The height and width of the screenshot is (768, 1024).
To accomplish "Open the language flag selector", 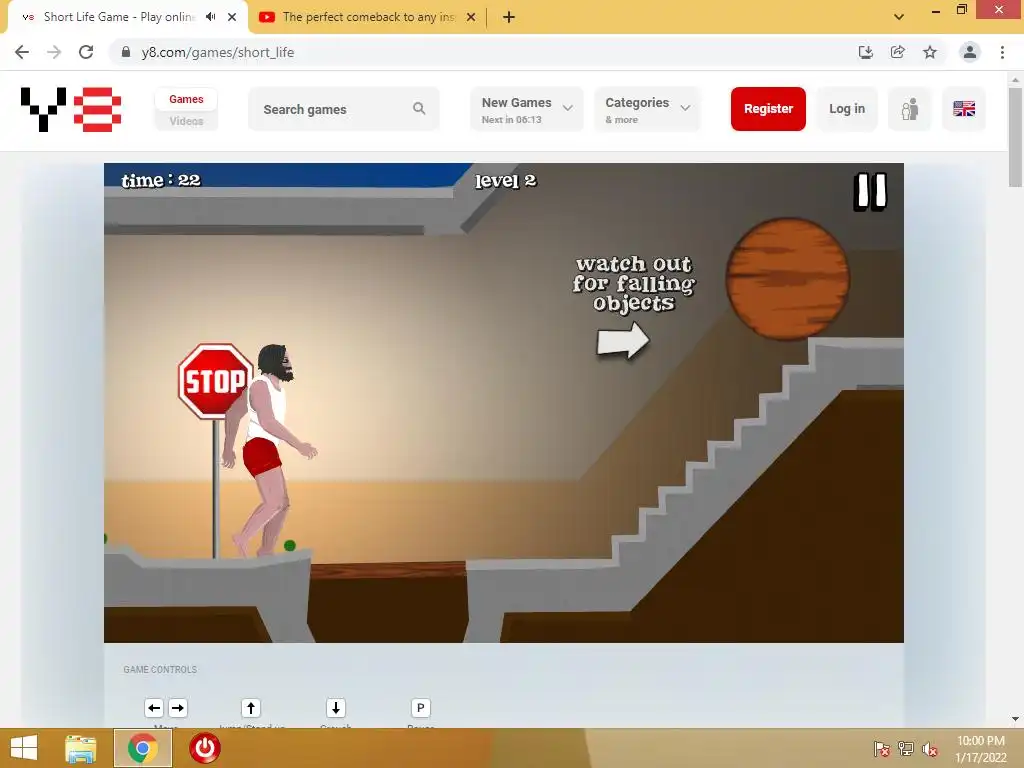I will click(x=964, y=109).
